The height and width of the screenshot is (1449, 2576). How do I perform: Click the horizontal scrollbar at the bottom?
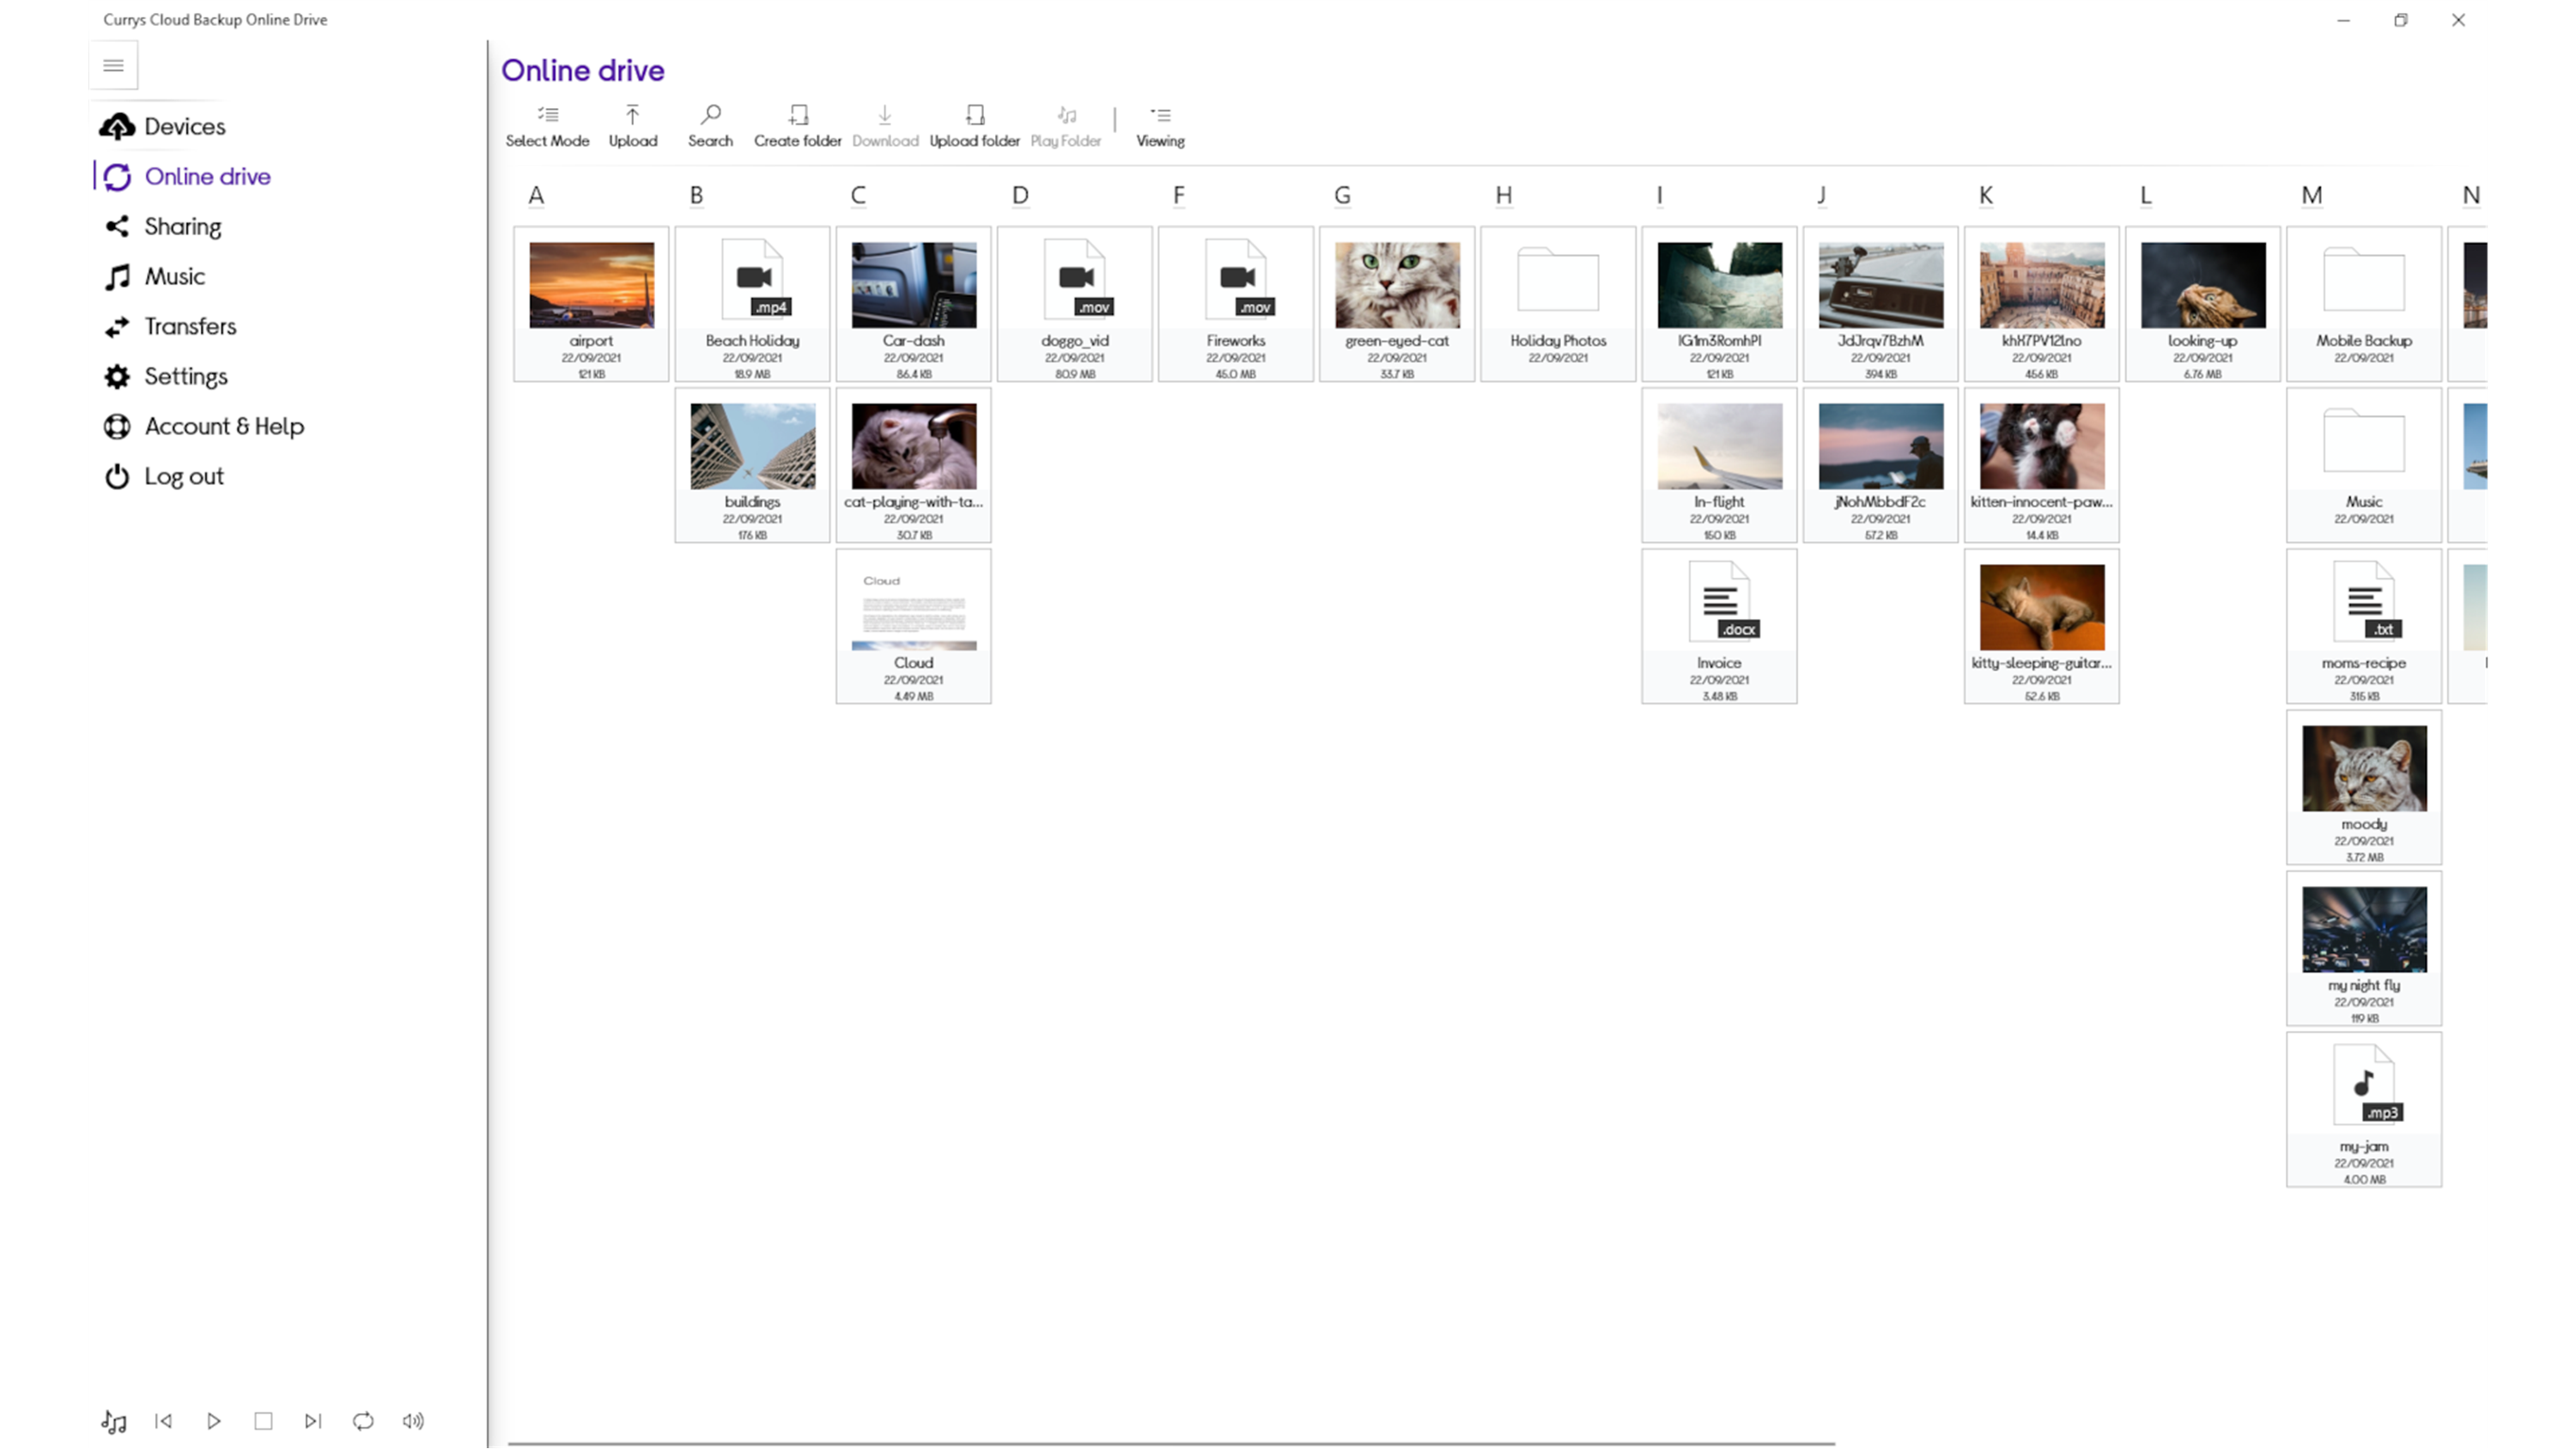tap(1170, 1443)
